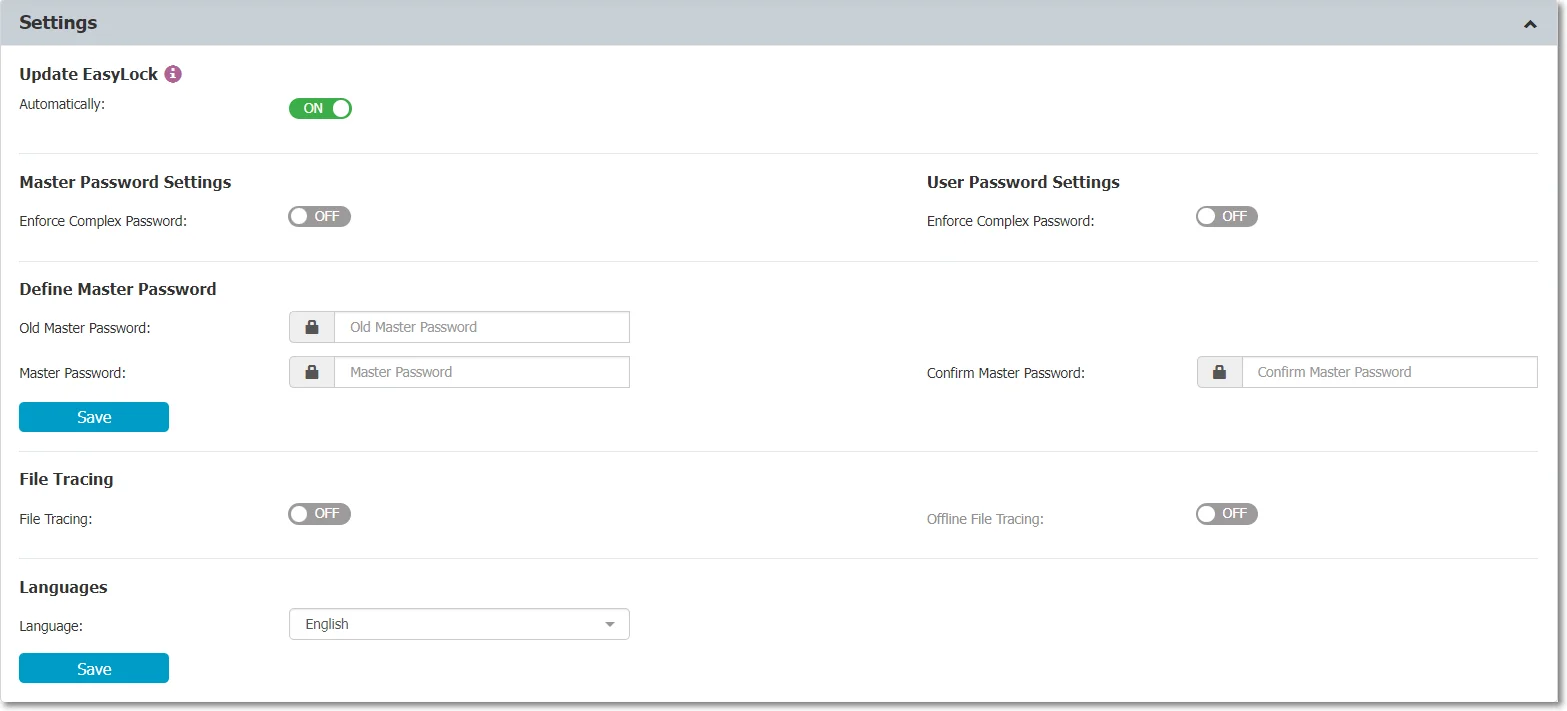Click the Language: label
This screenshot has width=1567, height=711.
(x=51, y=626)
